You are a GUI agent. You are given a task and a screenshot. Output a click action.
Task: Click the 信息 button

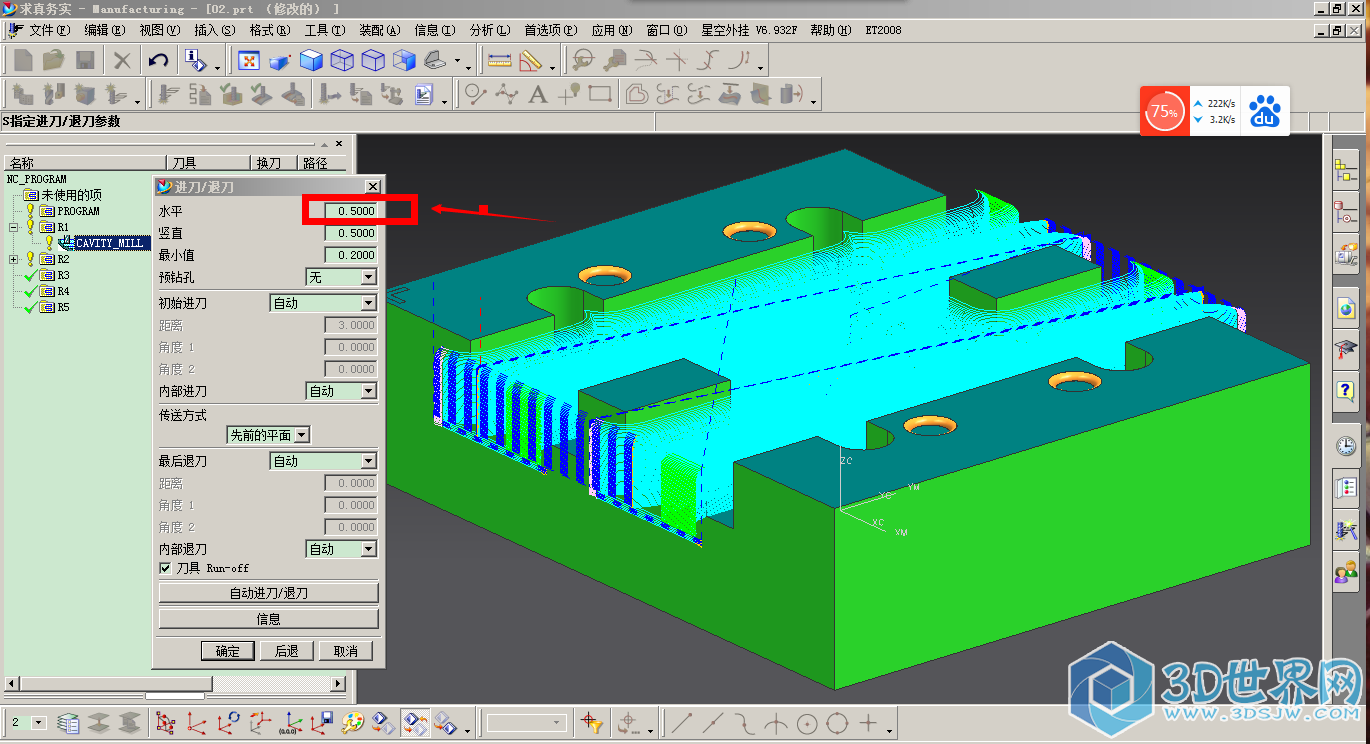pos(269,619)
